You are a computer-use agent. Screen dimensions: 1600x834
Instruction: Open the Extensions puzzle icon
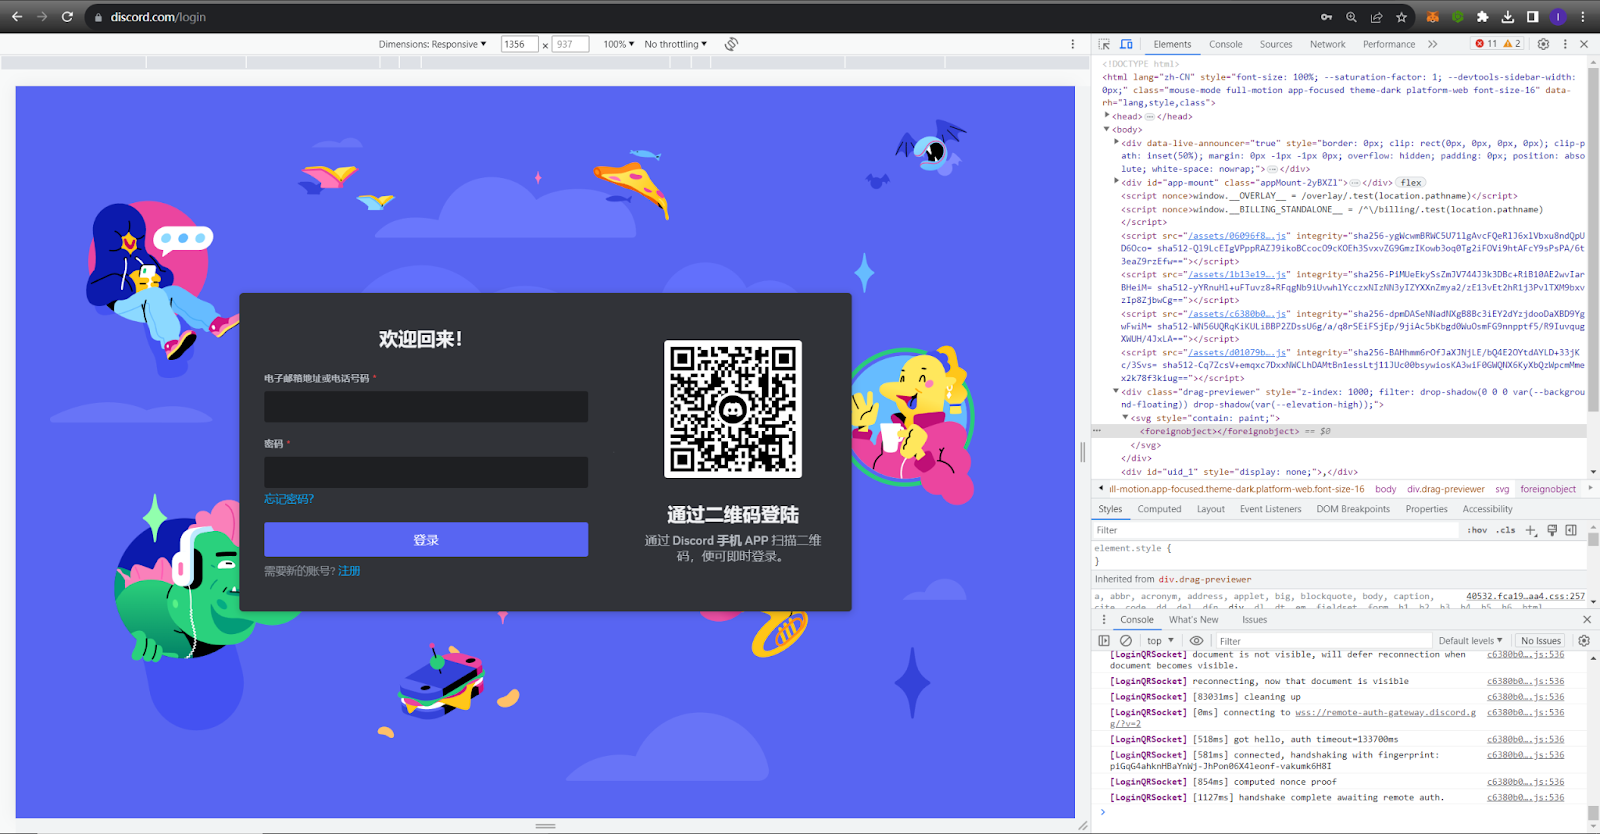[1483, 17]
